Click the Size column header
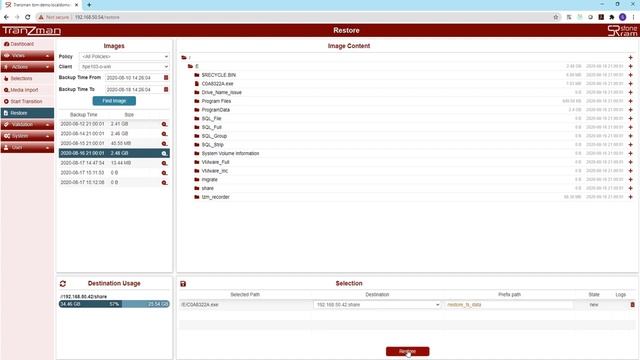The image size is (640, 360). (x=129, y=115)
